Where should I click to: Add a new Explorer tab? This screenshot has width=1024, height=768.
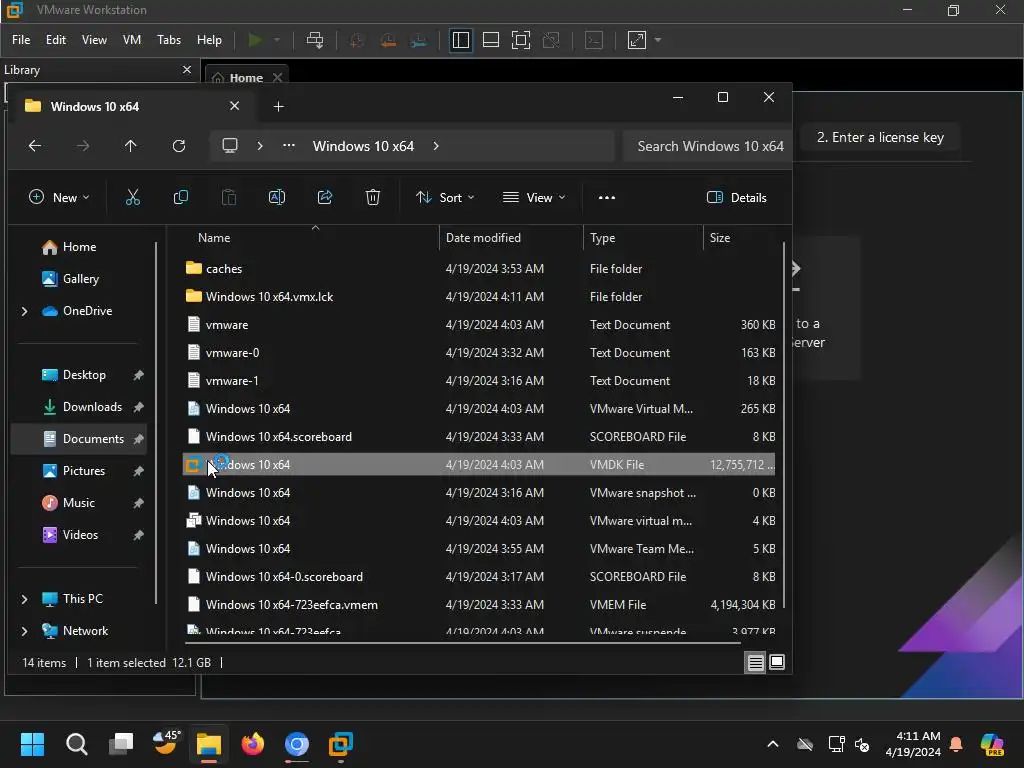pyautogui.click(x=278, y=106)
